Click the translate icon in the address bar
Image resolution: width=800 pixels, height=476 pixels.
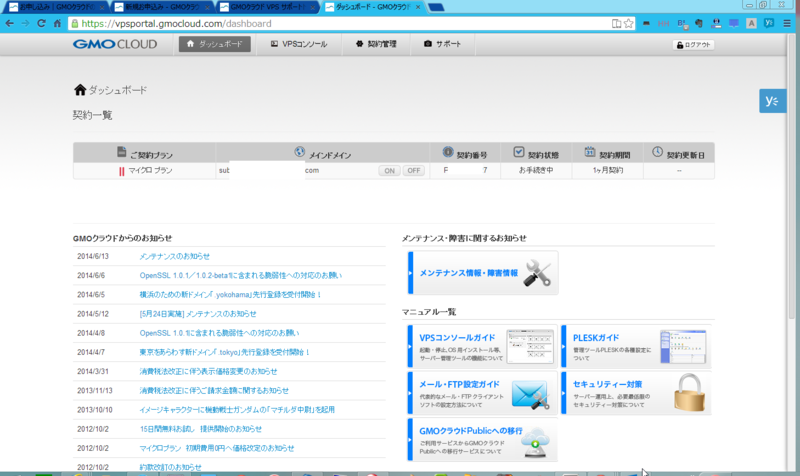[x=616, y=23]
